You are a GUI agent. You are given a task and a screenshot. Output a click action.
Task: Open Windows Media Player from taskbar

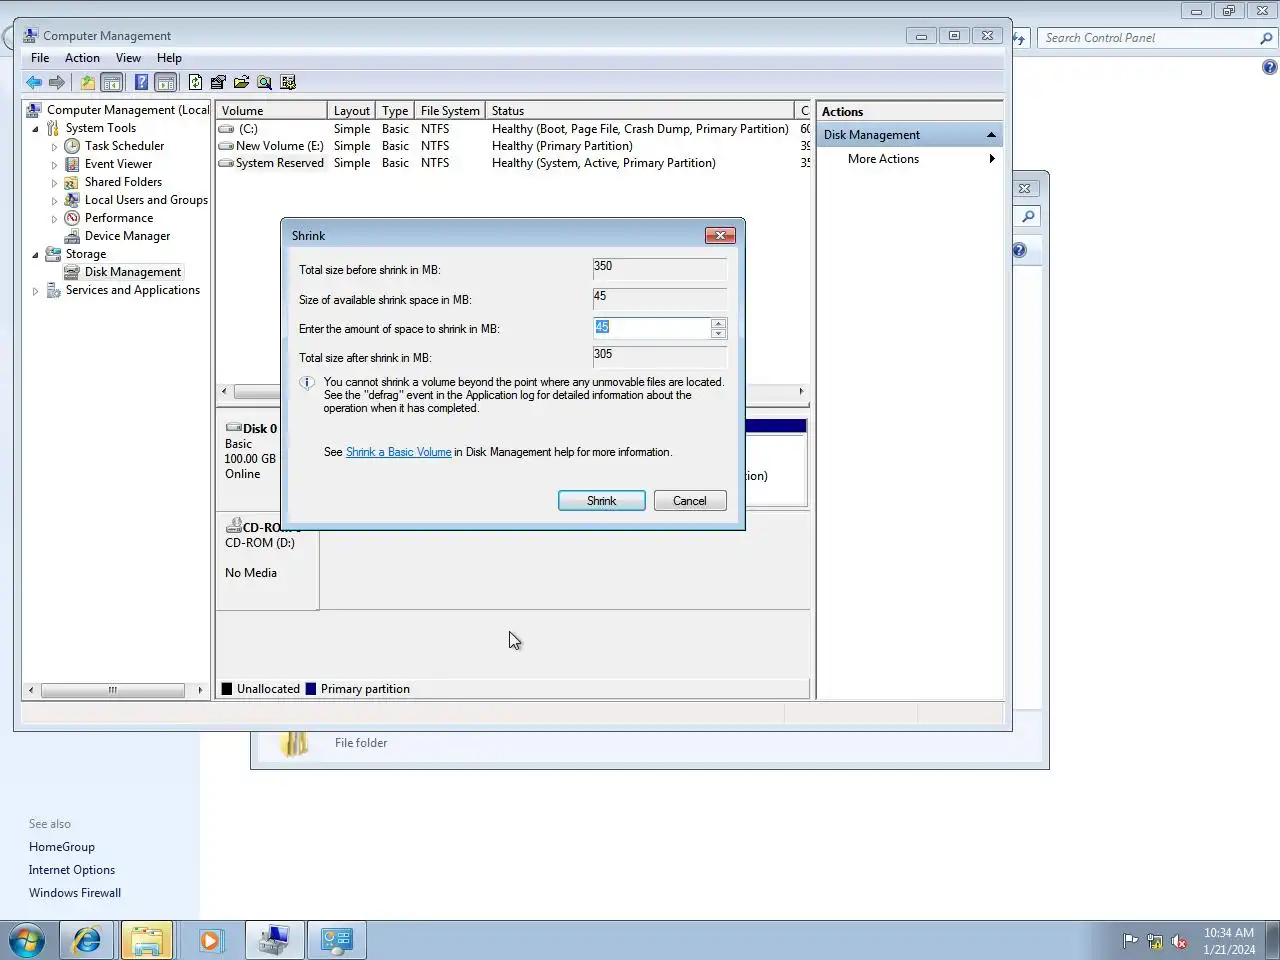click(x=210, y=940)
